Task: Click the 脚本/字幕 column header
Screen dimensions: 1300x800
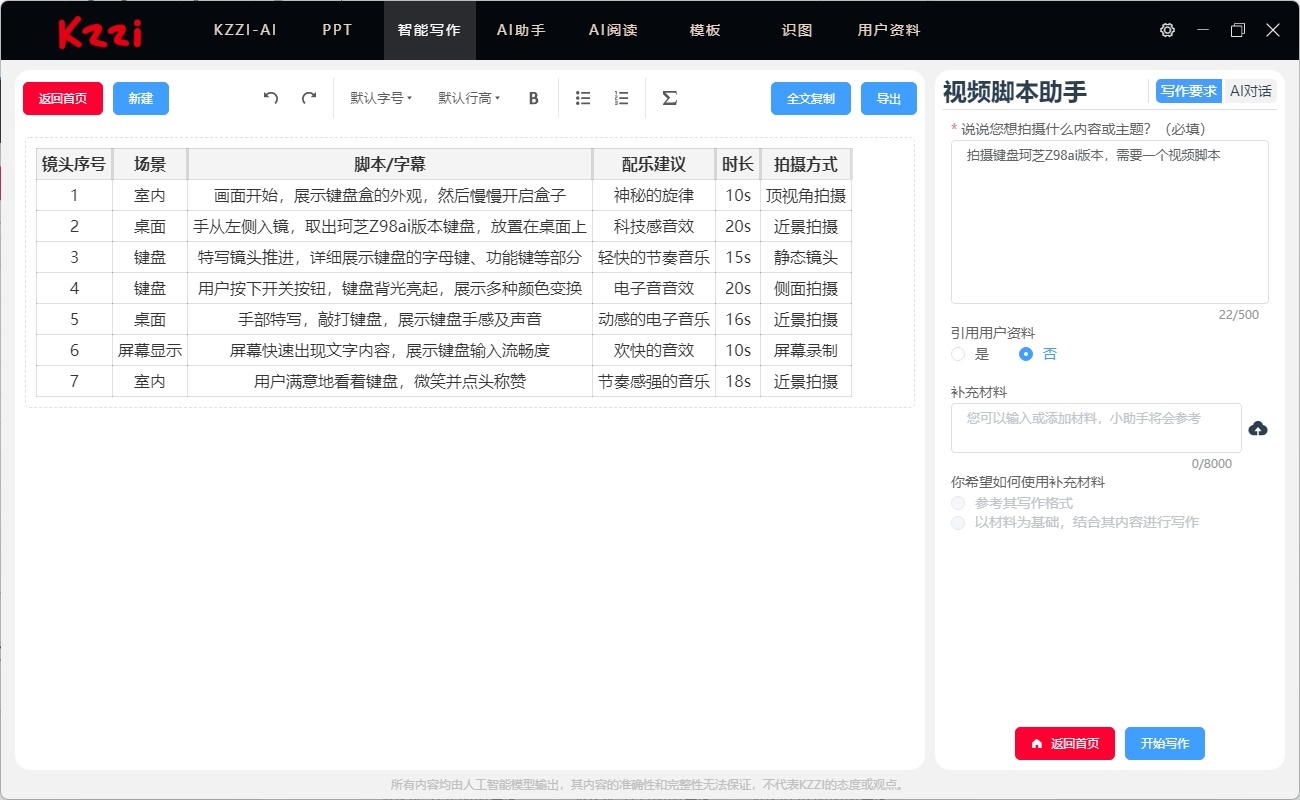Action: 390,164
